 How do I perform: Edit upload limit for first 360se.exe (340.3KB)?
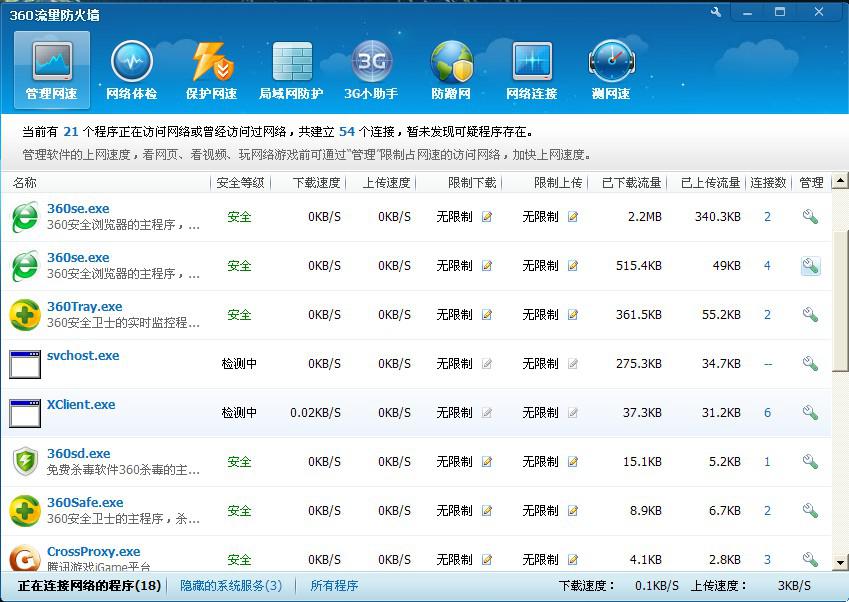tap(573, 217)
